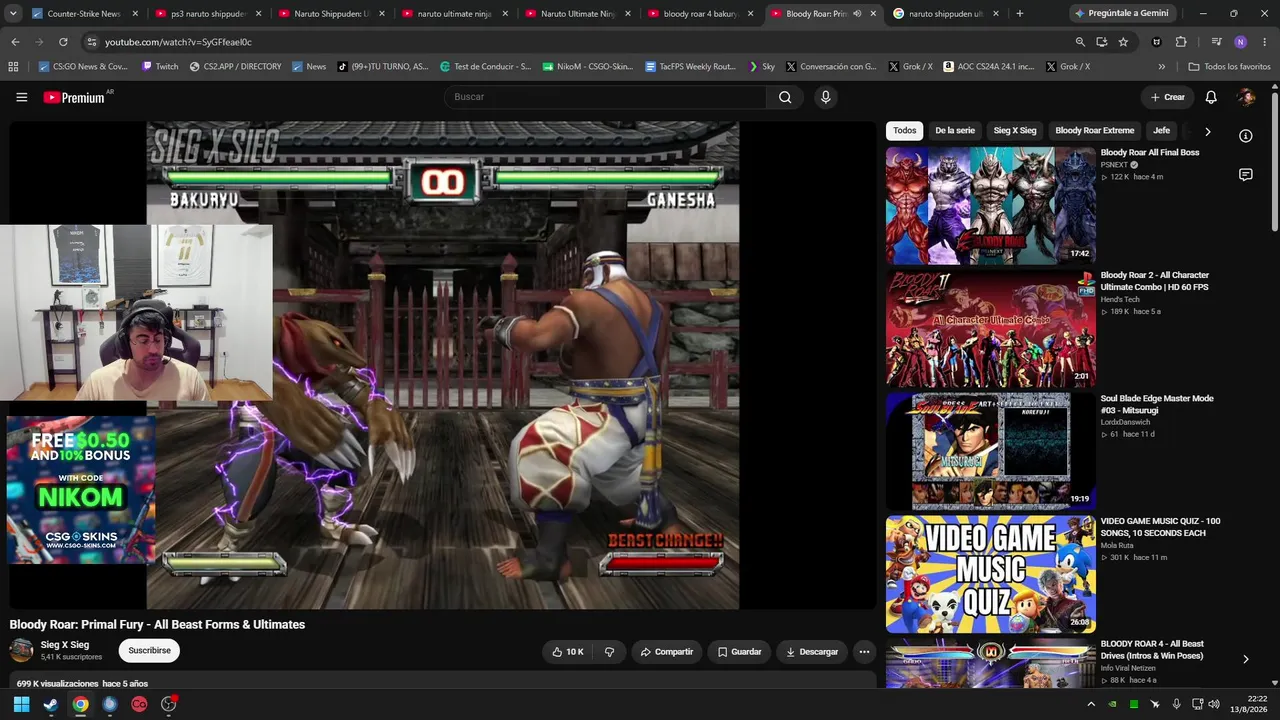Click the Pregúntale a Gemini button
The width and height of the screenshot is (1280, 720).
[x=1120, y=14]
